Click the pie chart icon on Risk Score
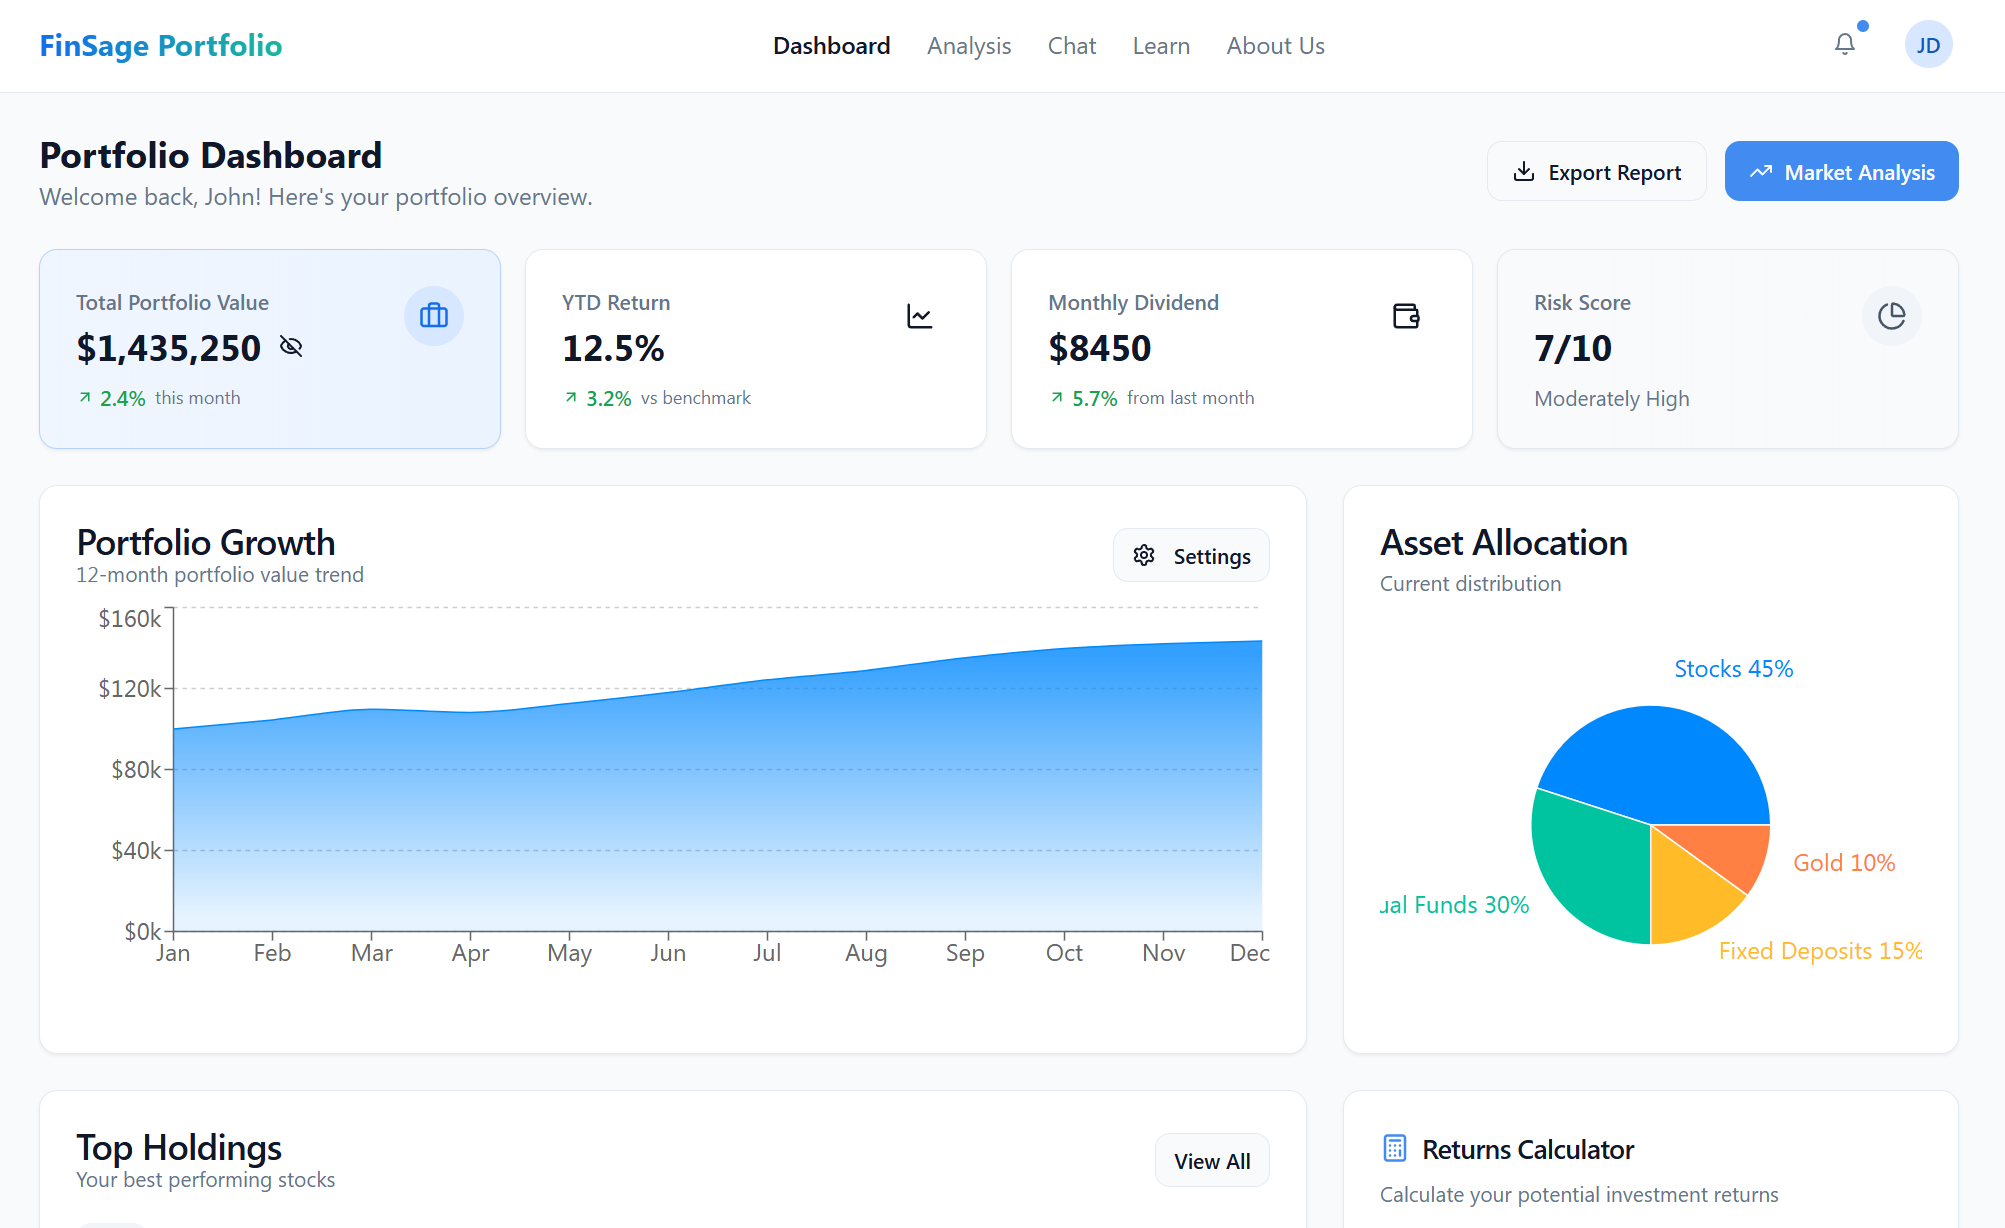This screenshot has height=1228, width=2005. point(1890,316)
